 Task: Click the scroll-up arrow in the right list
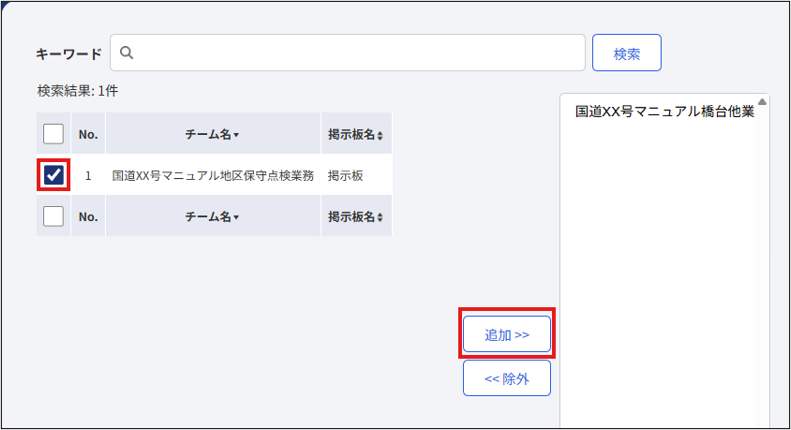762,102
